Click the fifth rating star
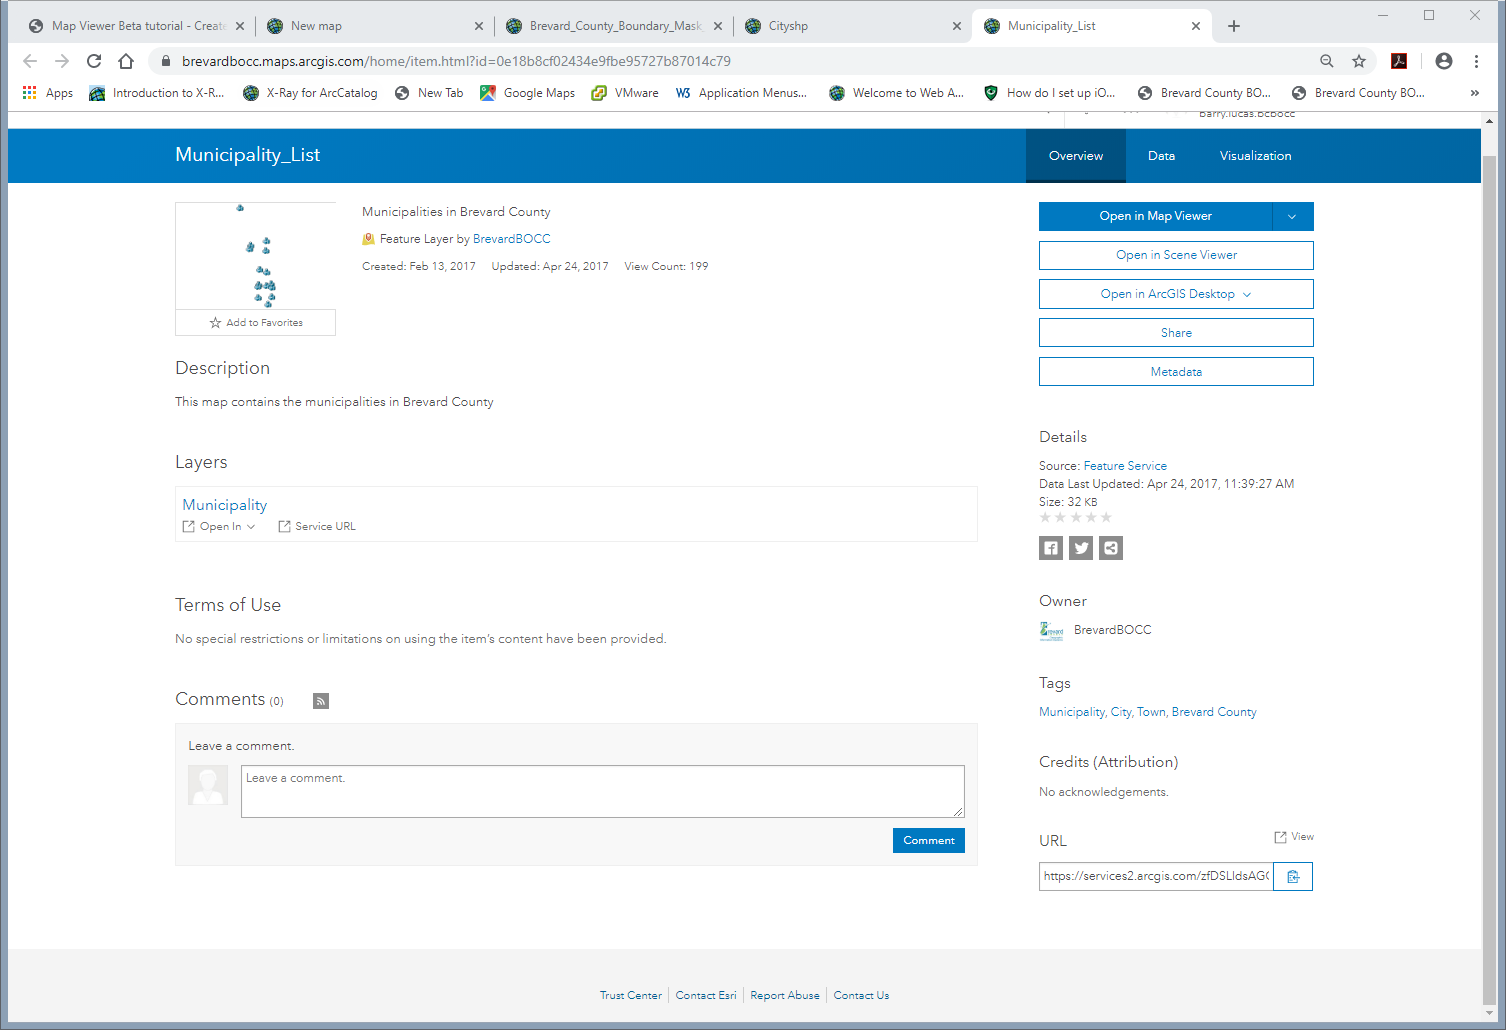1506x1030 pixels. tap(1106, 517)
